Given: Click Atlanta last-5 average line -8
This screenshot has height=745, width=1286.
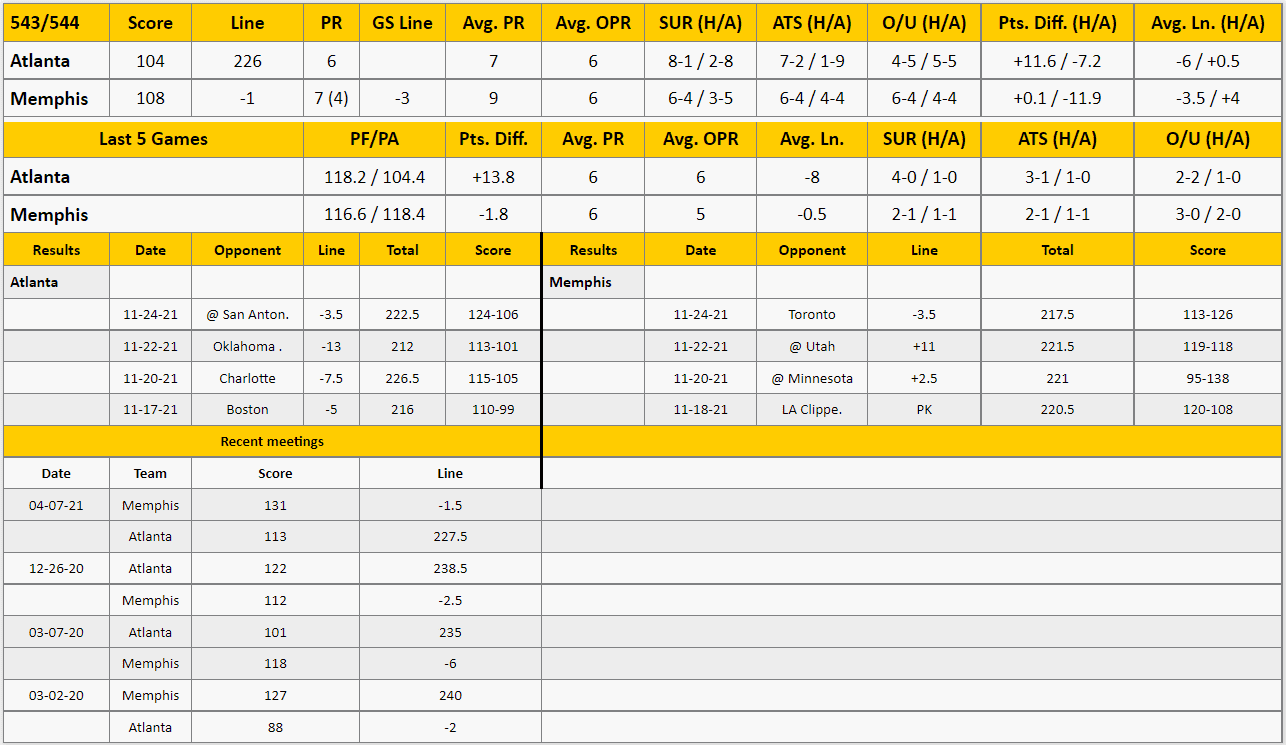Looking at the screenshot, I should [x=812, y=177].
